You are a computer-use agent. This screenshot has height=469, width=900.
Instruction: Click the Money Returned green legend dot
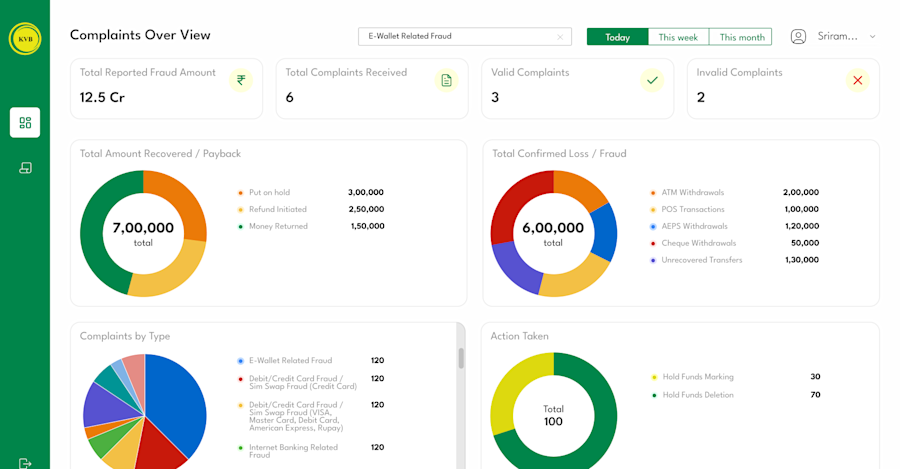coord(240,227)
